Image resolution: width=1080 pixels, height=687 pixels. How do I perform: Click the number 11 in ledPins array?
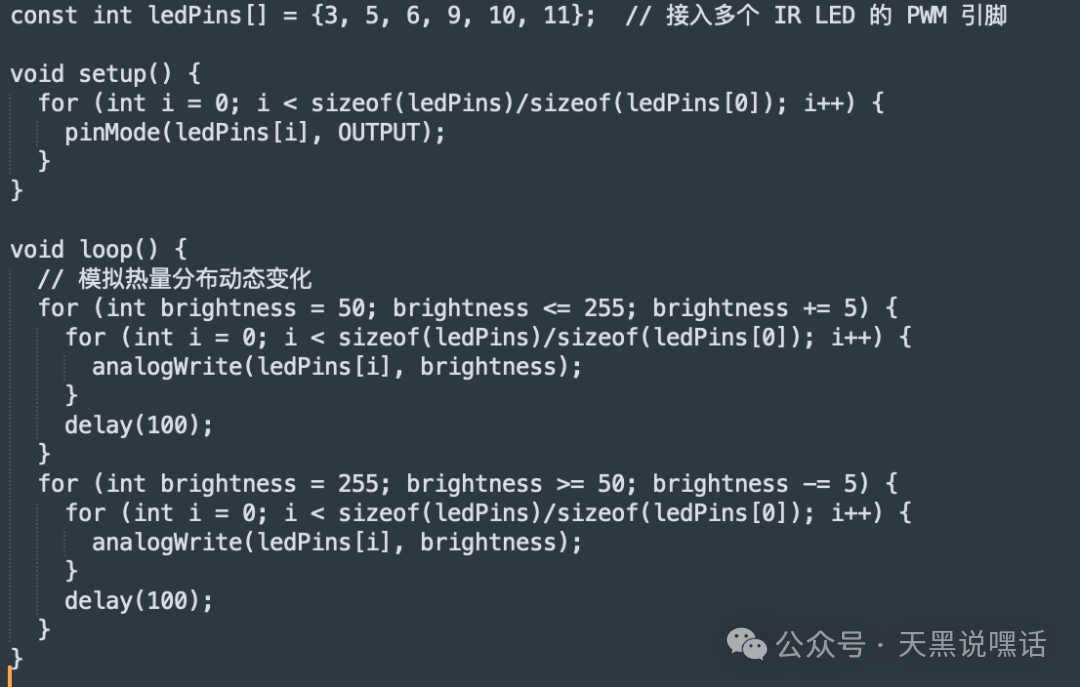(x=557, y=16)
